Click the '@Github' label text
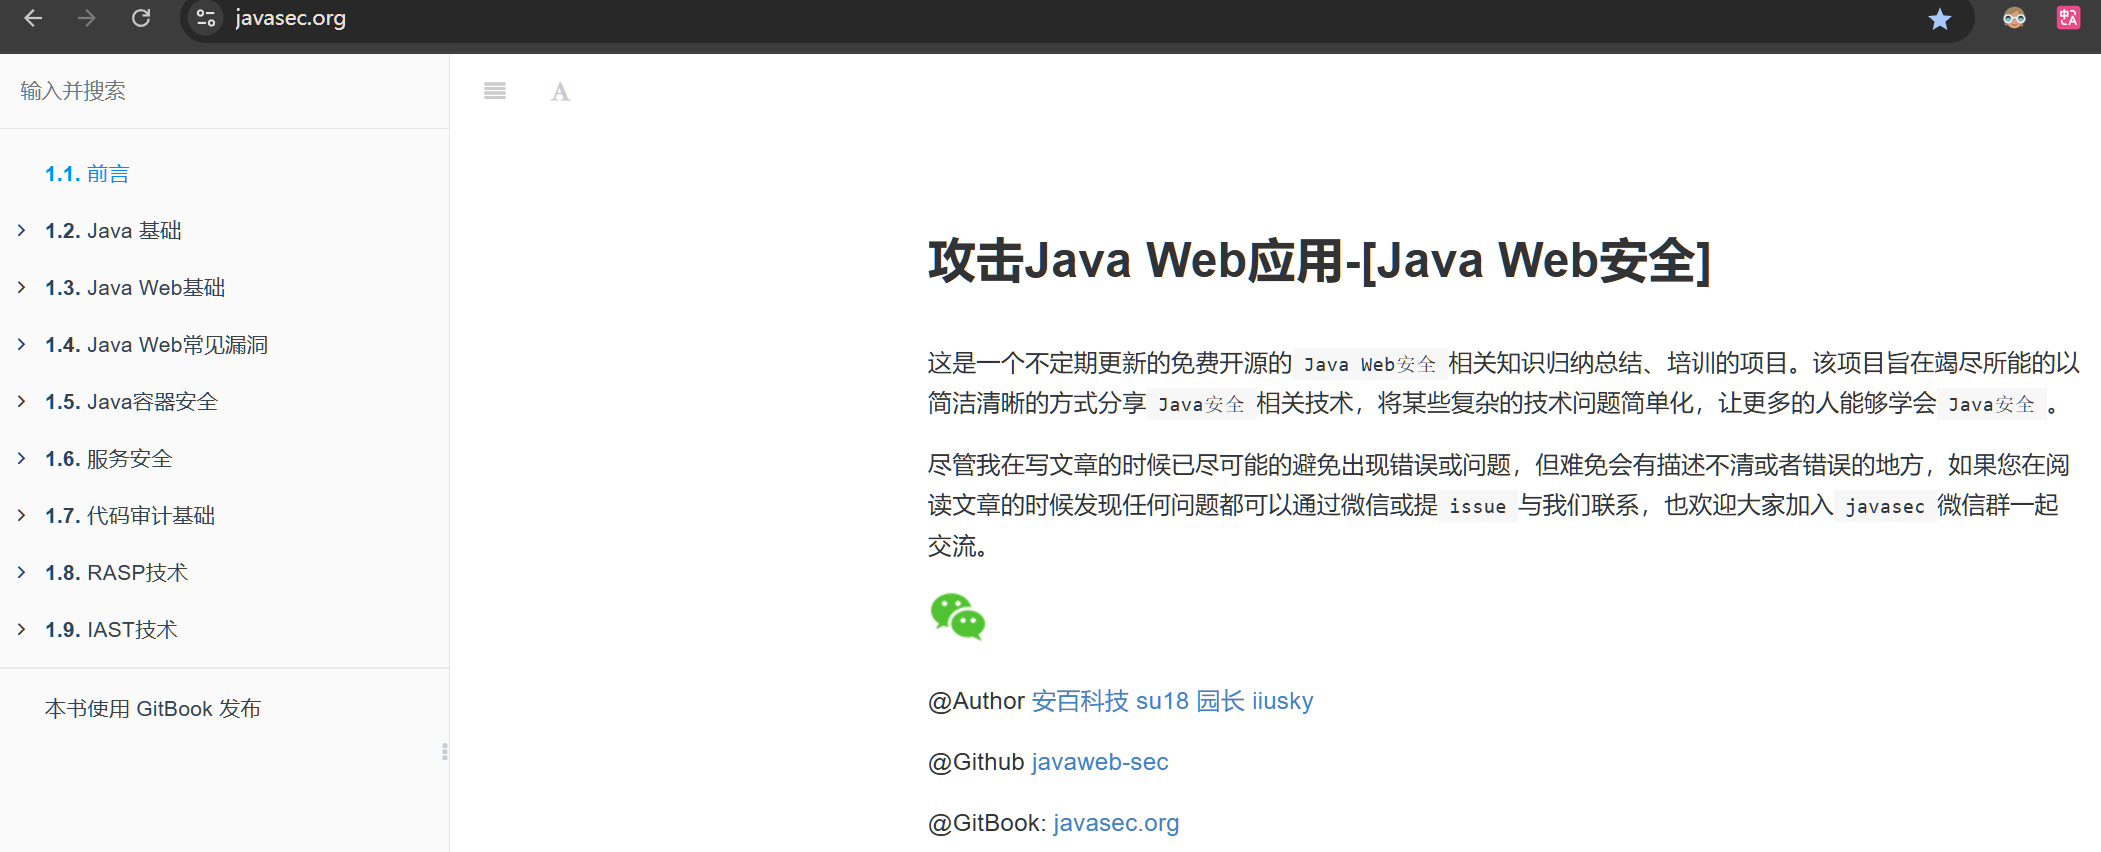The height and width of the screenshot is (852, 2101). click(x=976, y=762)
